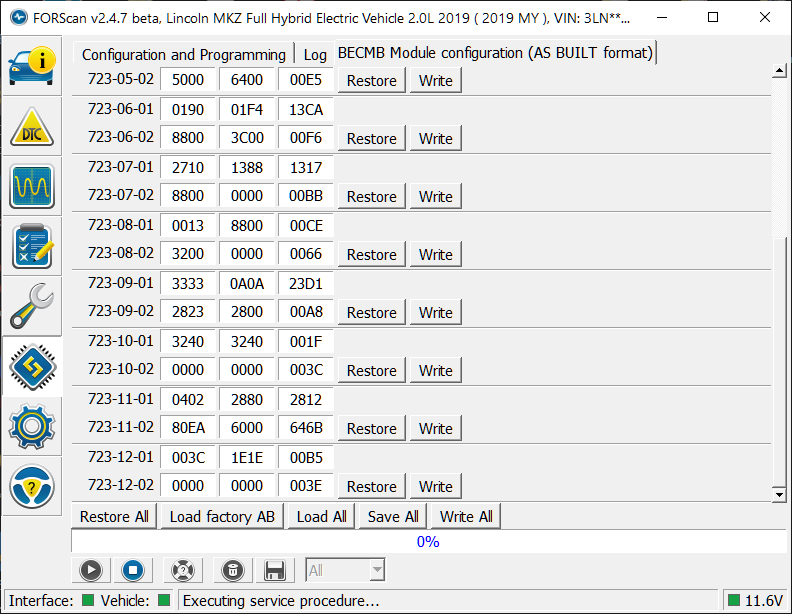This screenshot has height=614, width=792.
Task: Click field 3C00 in row 723-06-02
Action: point(247,137)
